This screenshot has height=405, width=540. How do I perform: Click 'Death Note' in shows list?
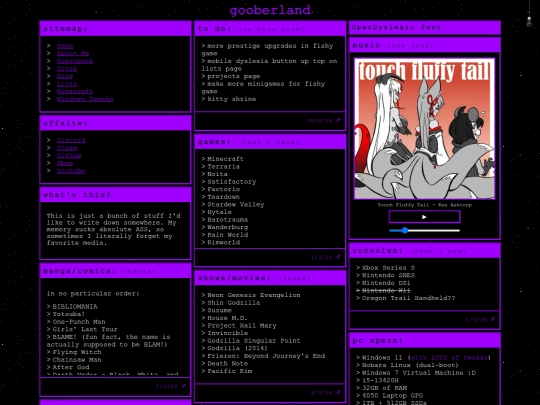coord(227,363)
